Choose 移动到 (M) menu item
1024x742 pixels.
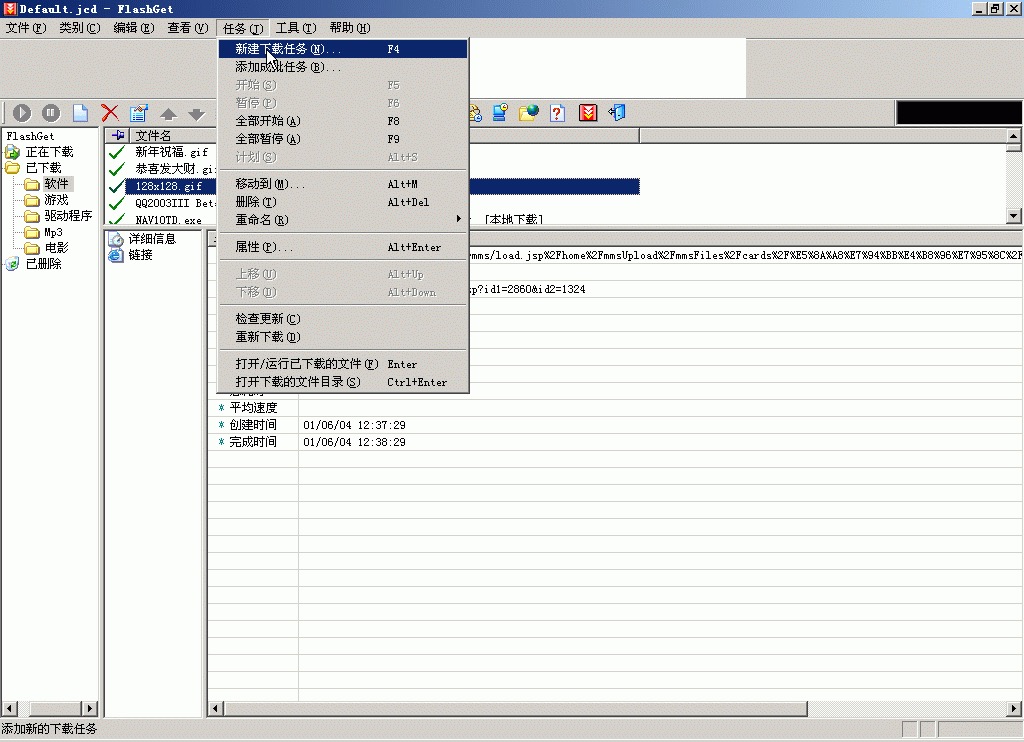click(x=343, y=184)
